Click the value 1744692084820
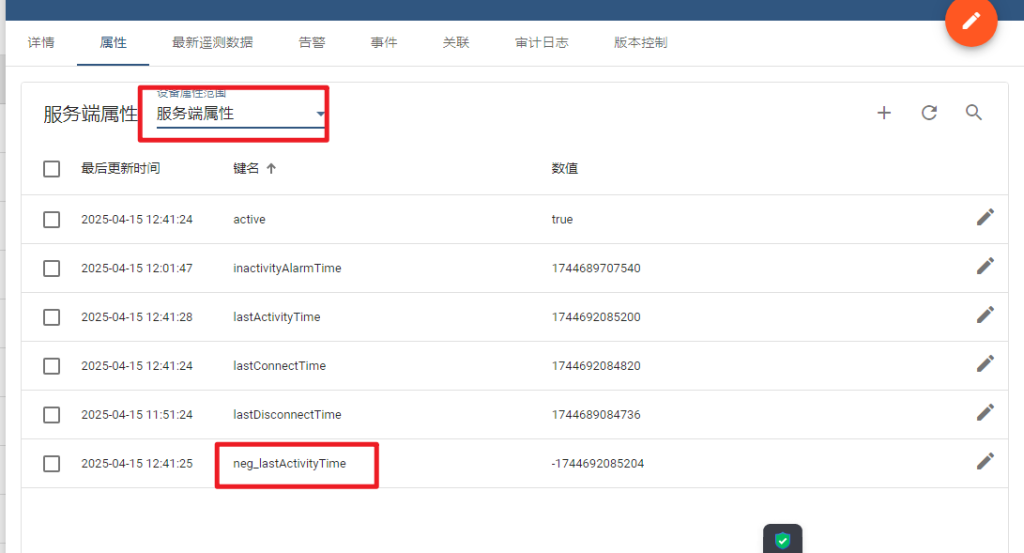Screen dimensions: 1024x553 click(x=596, y=366)
